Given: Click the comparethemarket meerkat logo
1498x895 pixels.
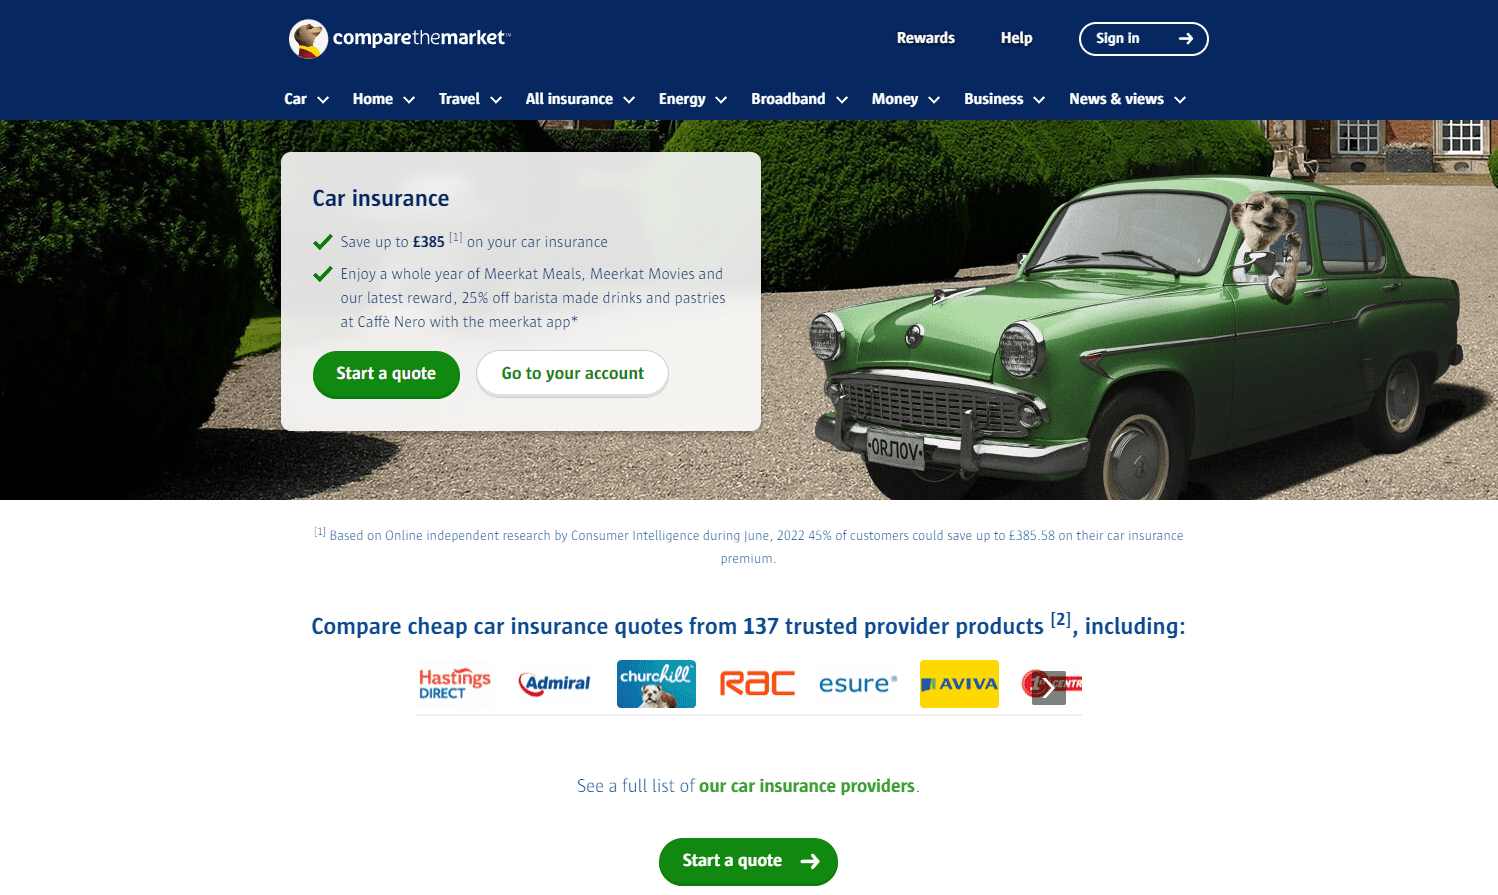Looking at the screenshot, I should point(400,38).
